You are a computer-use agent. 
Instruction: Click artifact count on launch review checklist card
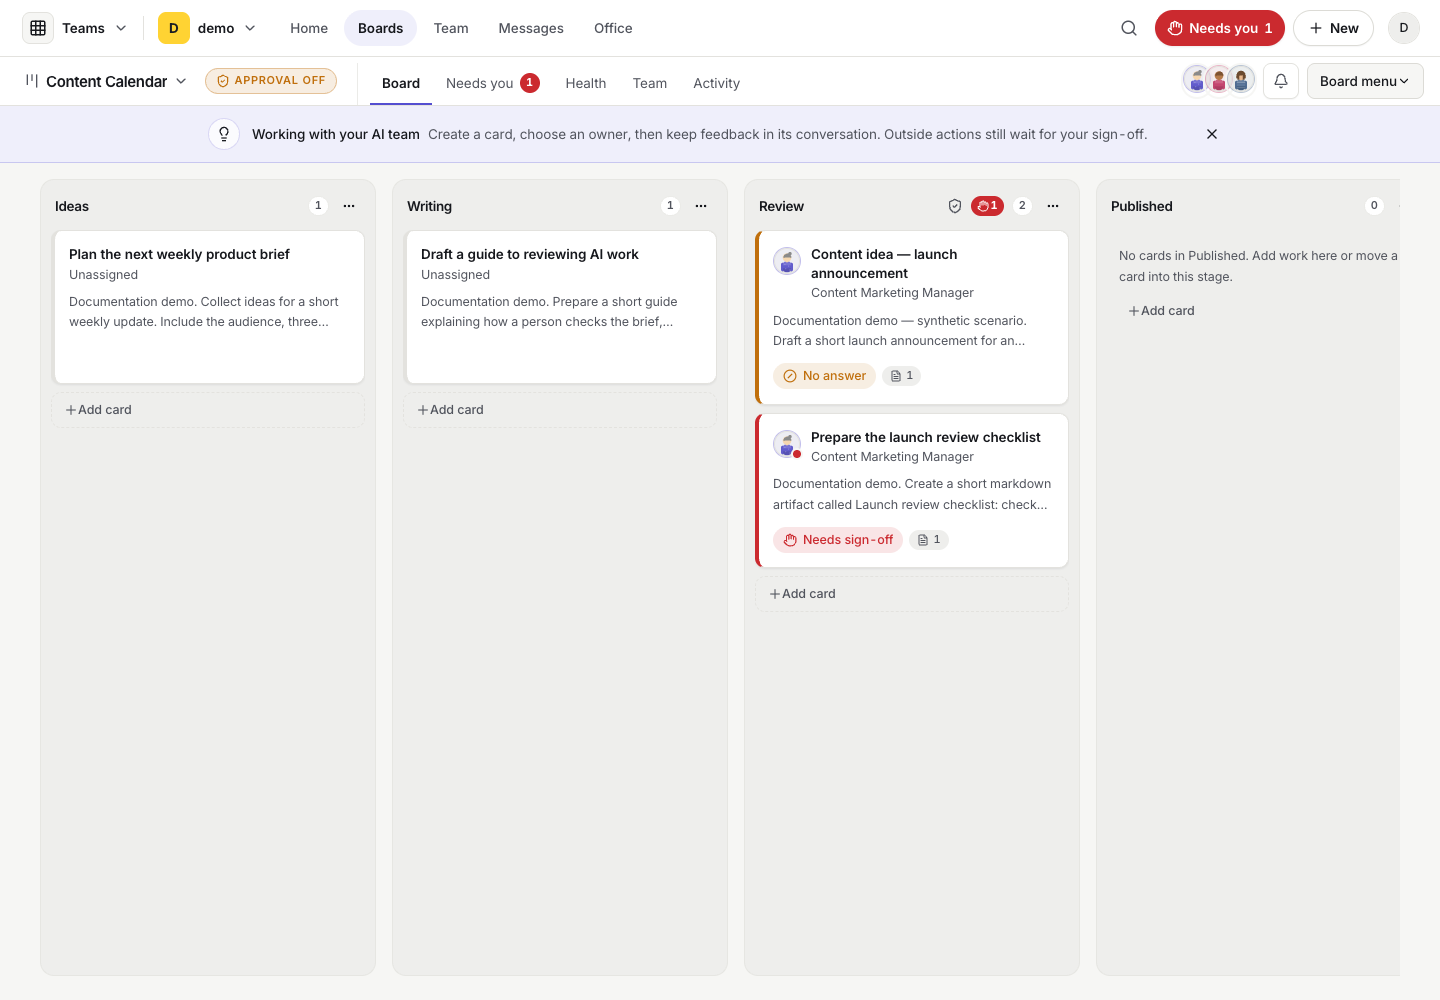click(x=929, y=540)
